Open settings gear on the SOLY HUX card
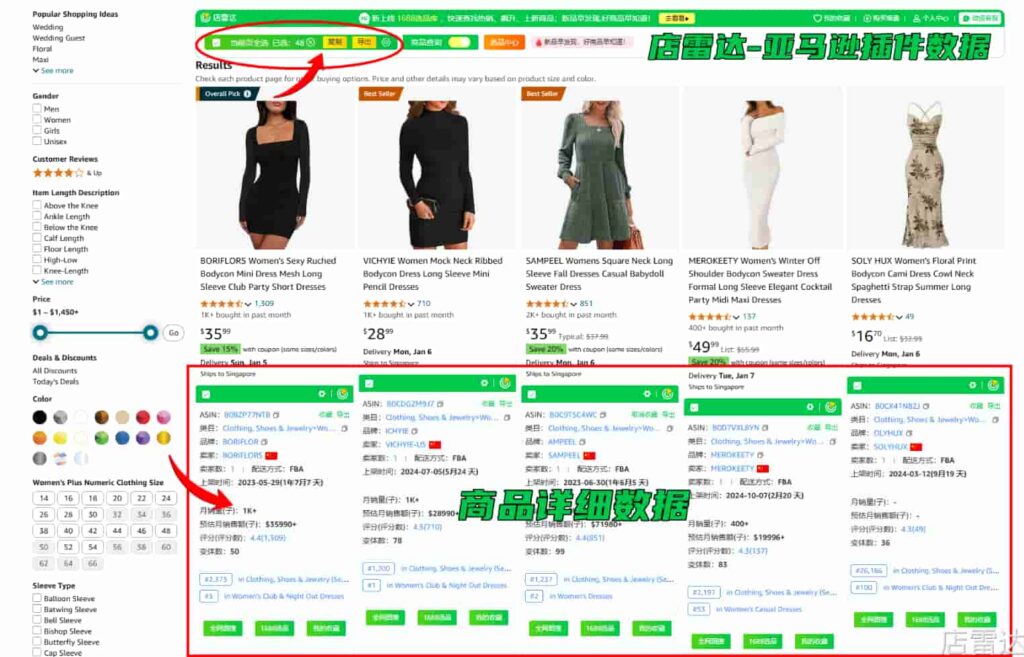1024x657 pixels. pyautogui.click(x=972, y=385)
